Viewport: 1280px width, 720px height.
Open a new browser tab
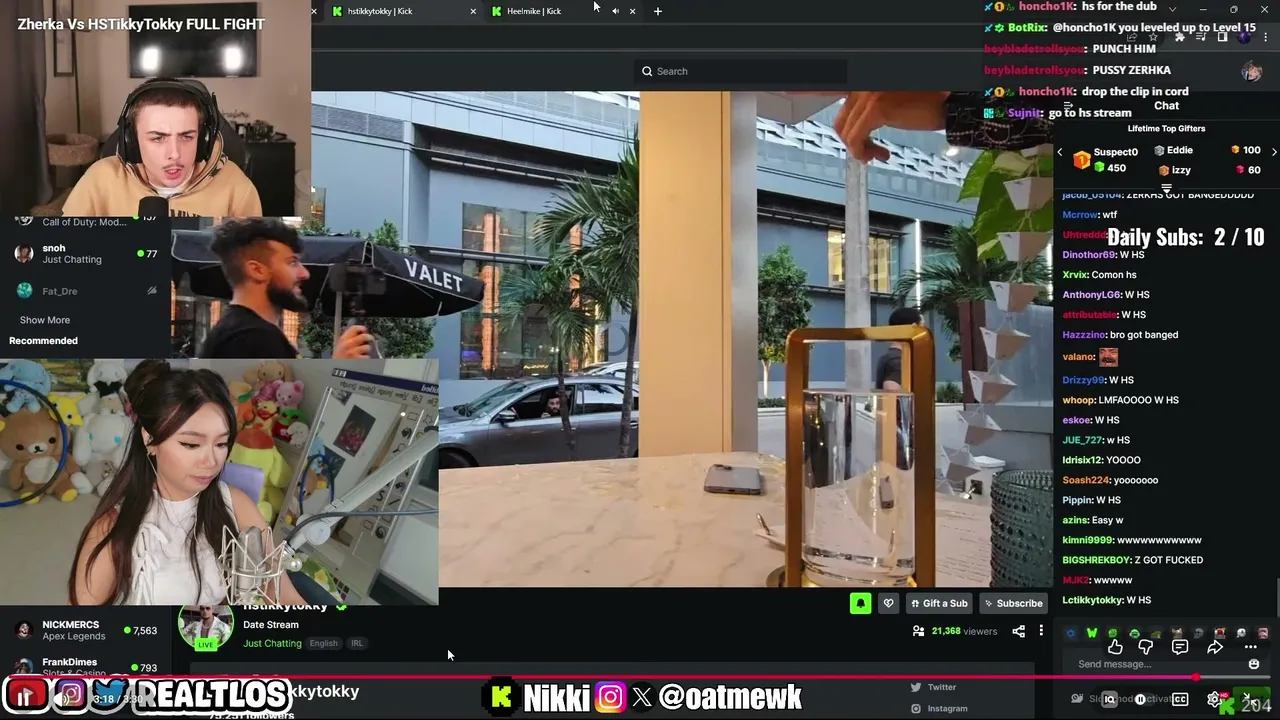[x=657, y=11]
